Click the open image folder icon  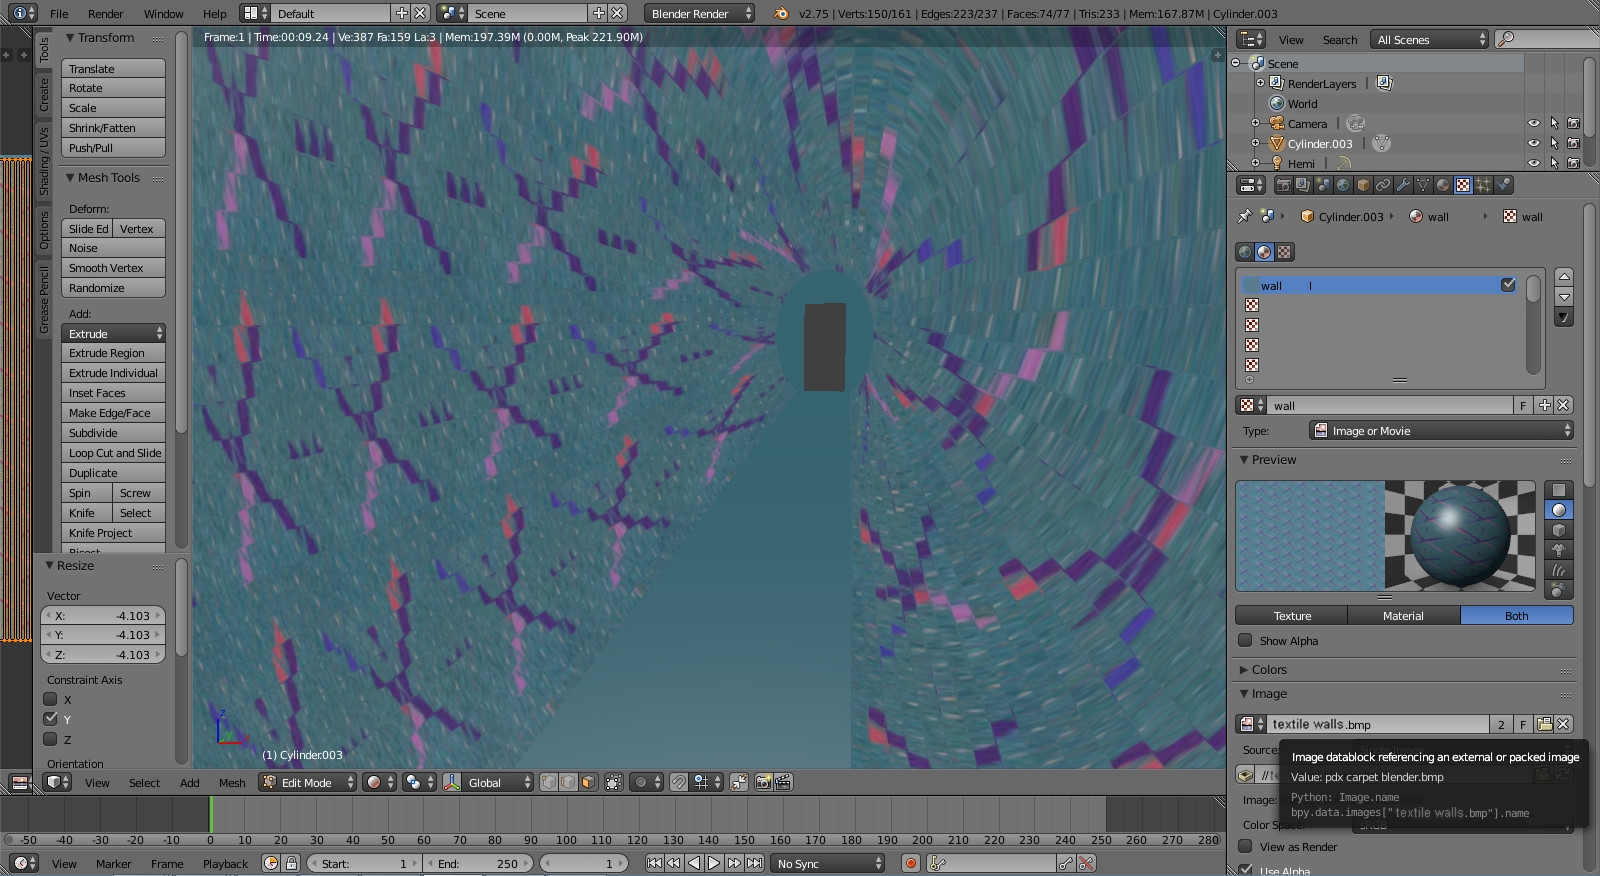click(x=1544, y=724)
